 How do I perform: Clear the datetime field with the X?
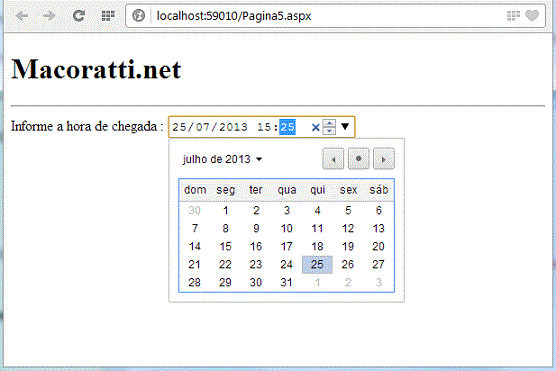click(x=315, y=127)
